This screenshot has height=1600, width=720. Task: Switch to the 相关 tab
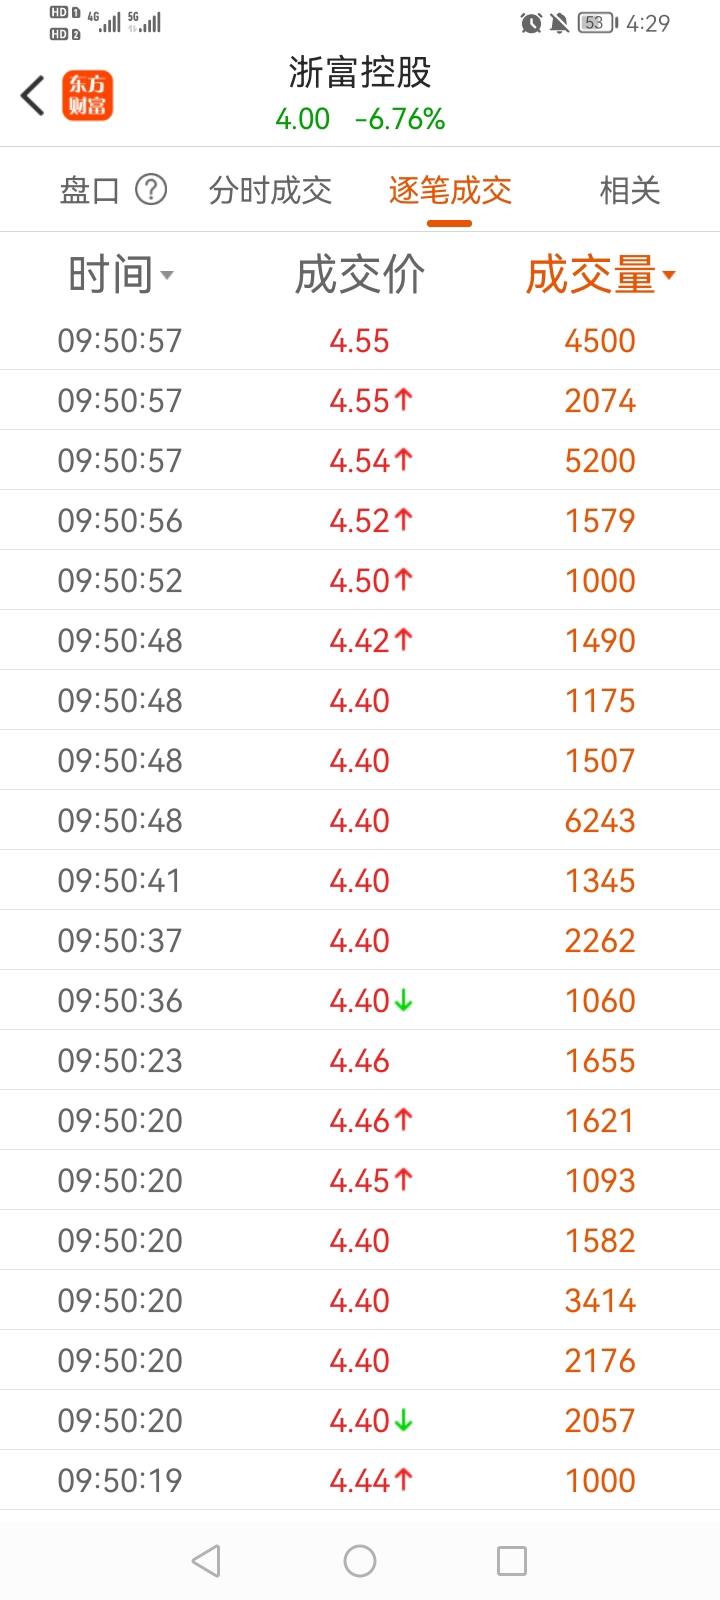tap(630, 190)
